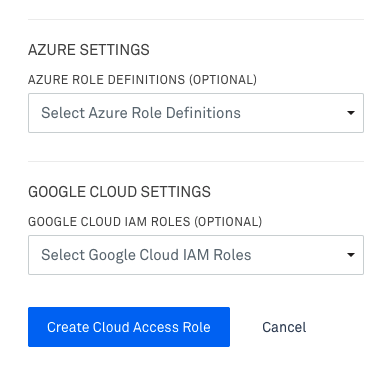Select the Google Cloud Settings section heading

coord(119,192)
